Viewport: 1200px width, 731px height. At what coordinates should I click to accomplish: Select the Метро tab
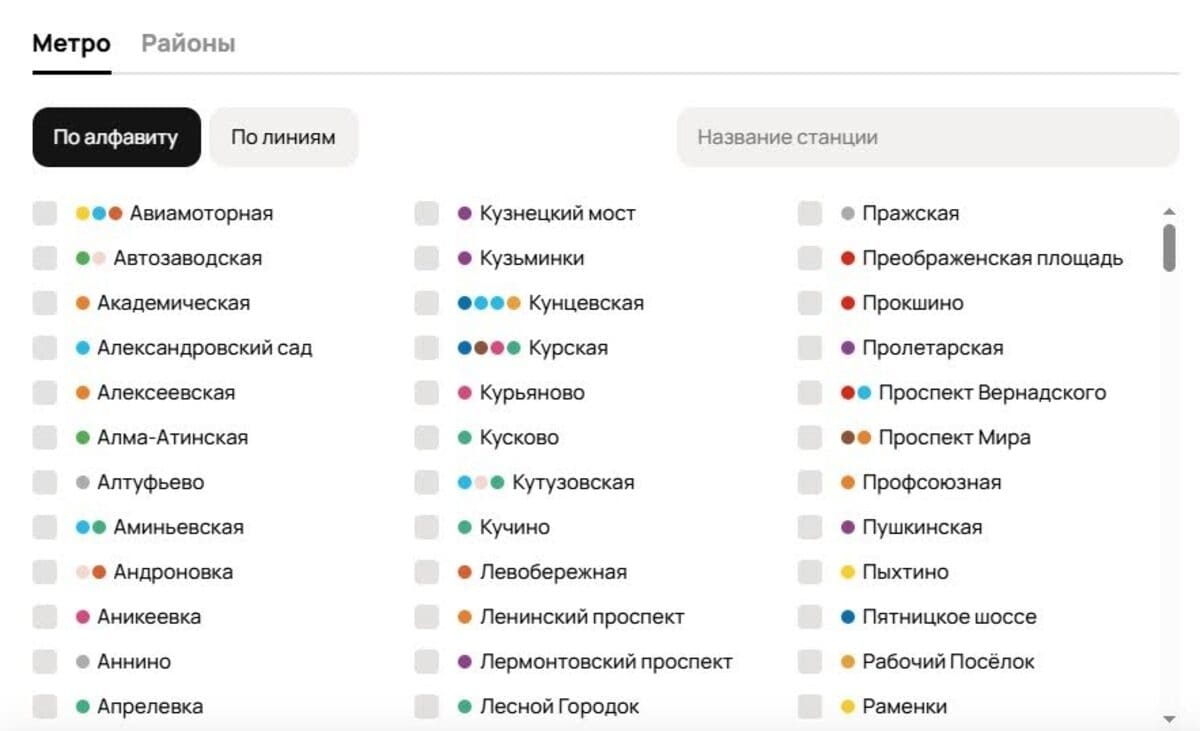pos(70,43)
